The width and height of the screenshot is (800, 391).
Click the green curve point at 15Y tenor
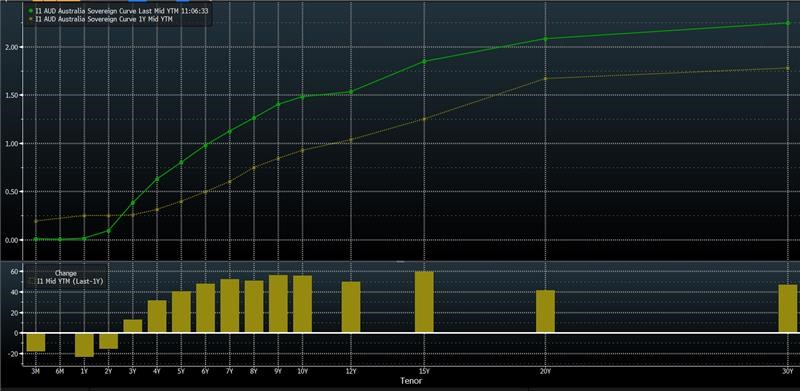424,61
